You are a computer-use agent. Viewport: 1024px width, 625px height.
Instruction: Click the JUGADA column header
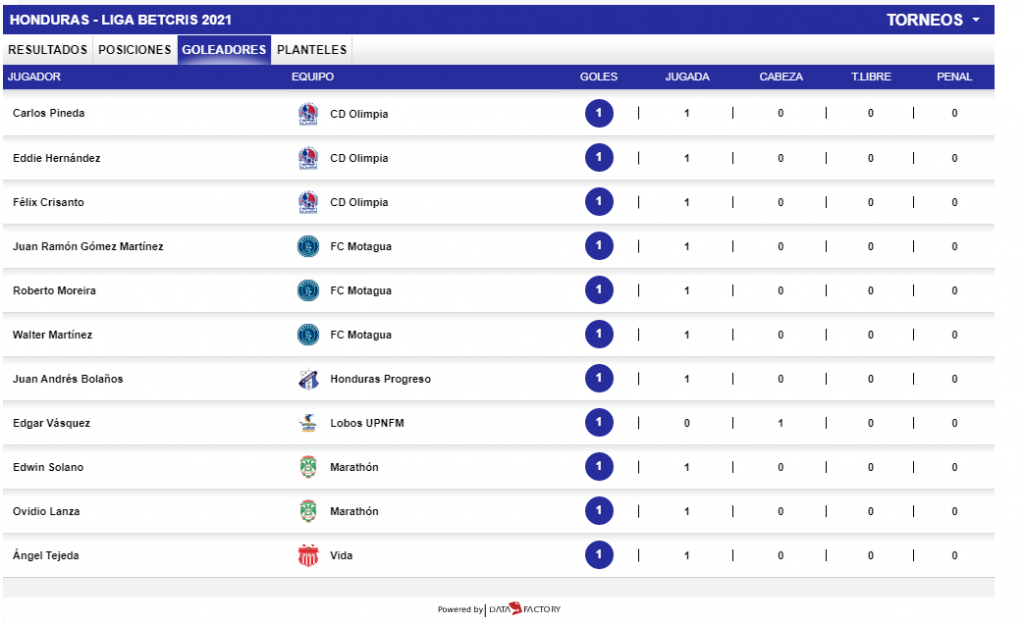[687, 76]
